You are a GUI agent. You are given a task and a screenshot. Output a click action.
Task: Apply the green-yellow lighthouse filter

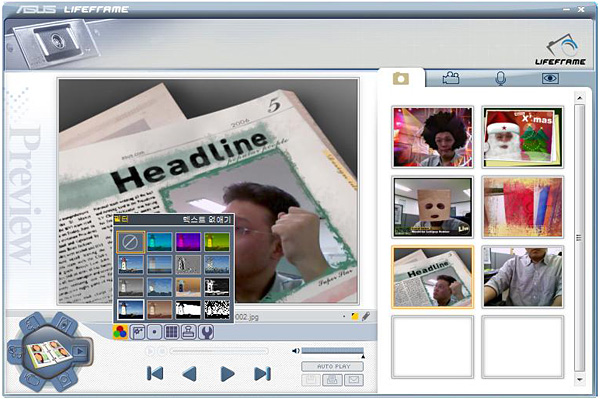tap(217, 242)
